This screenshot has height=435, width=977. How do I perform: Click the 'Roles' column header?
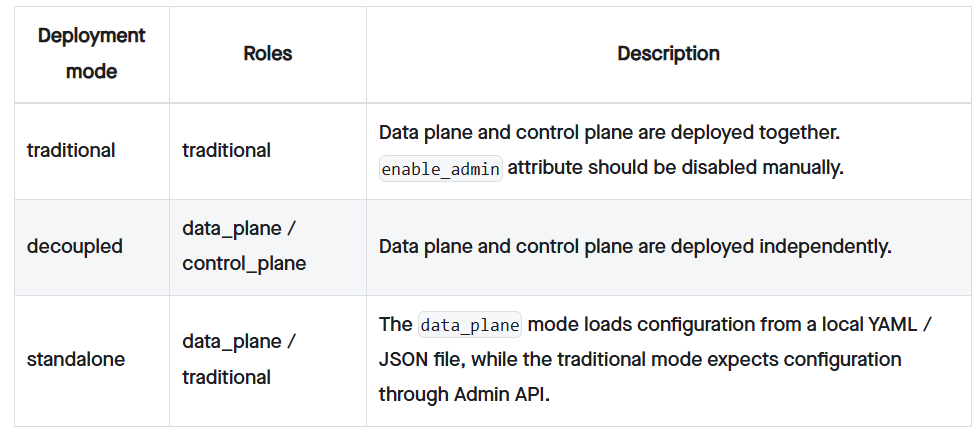click(x=267, y=53)
